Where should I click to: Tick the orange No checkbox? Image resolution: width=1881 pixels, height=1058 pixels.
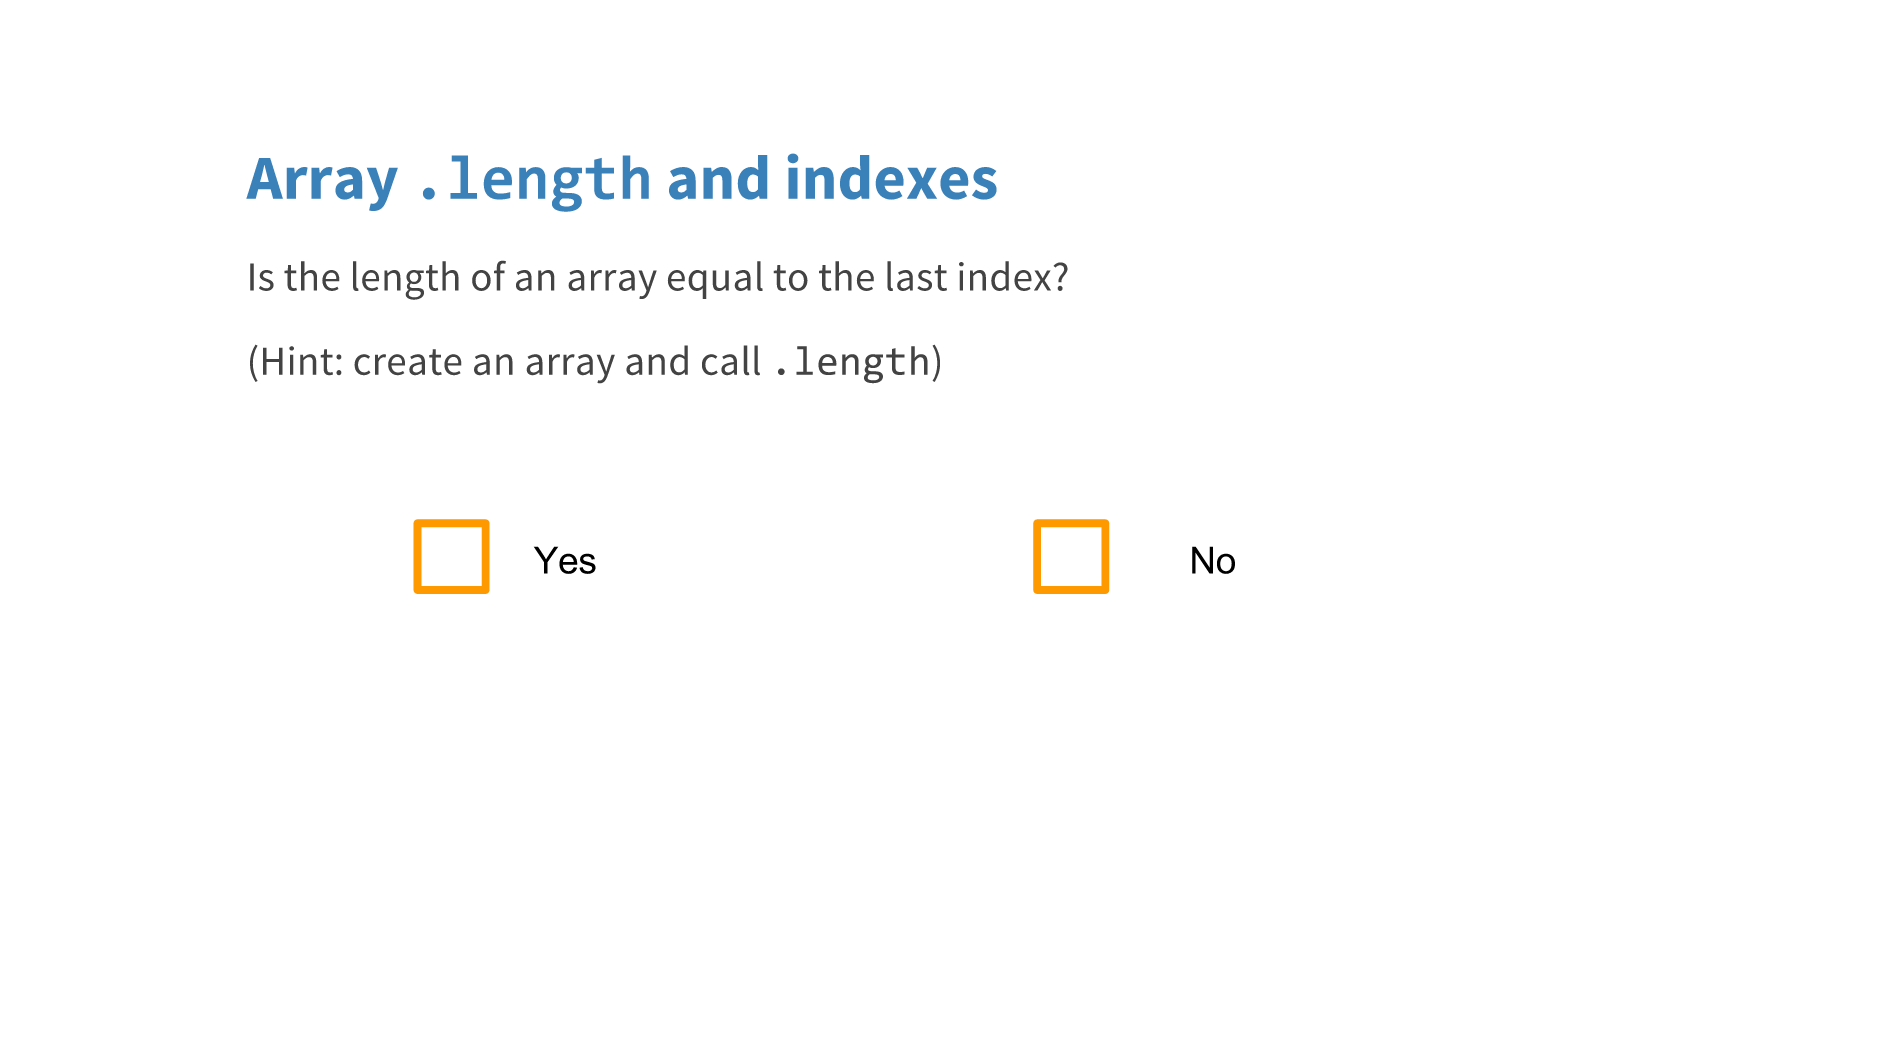point(1070,556)
